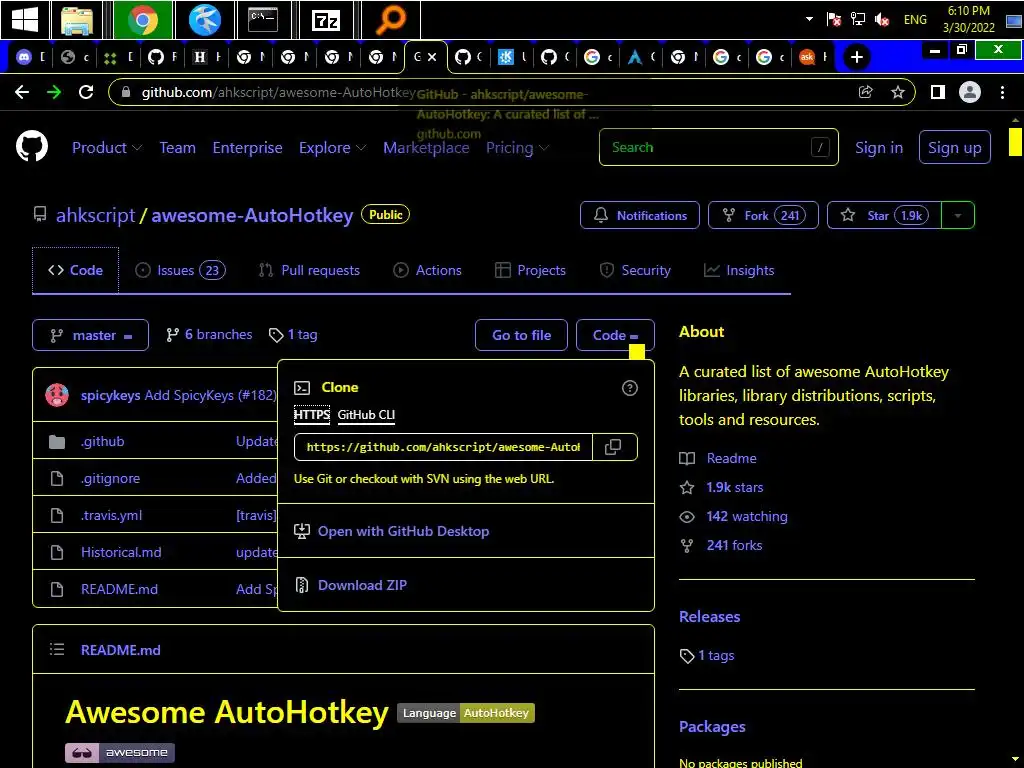Open the star lists dropdown arrow

click(958, 216)
